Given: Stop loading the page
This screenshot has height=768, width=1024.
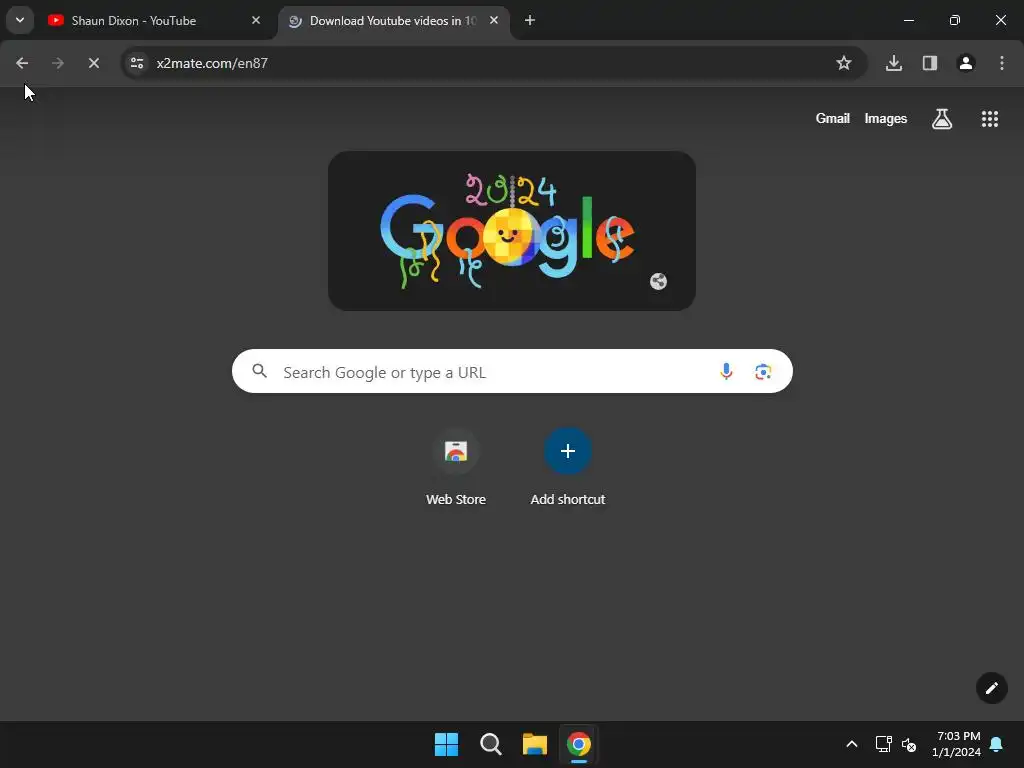Looking at the screenshot, I should pos(93,63).
